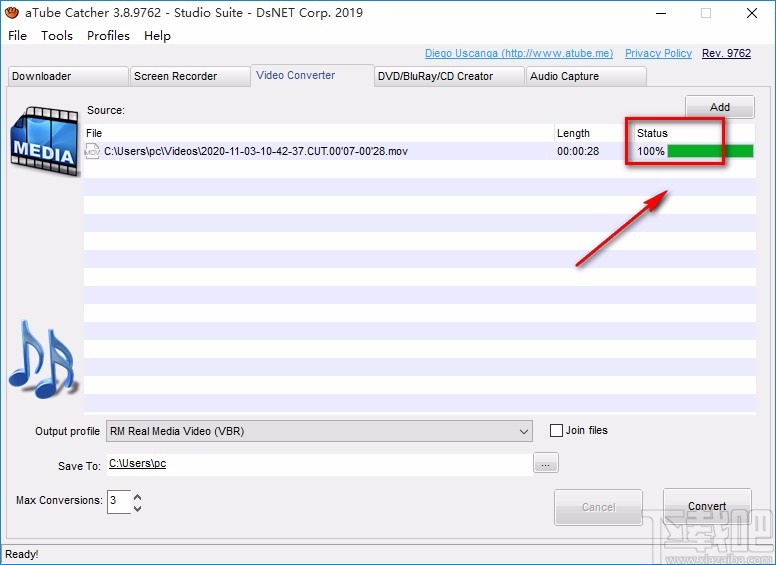Click the Convert button
The width and height of the screenshot is (776, 565).
(707, 506)
